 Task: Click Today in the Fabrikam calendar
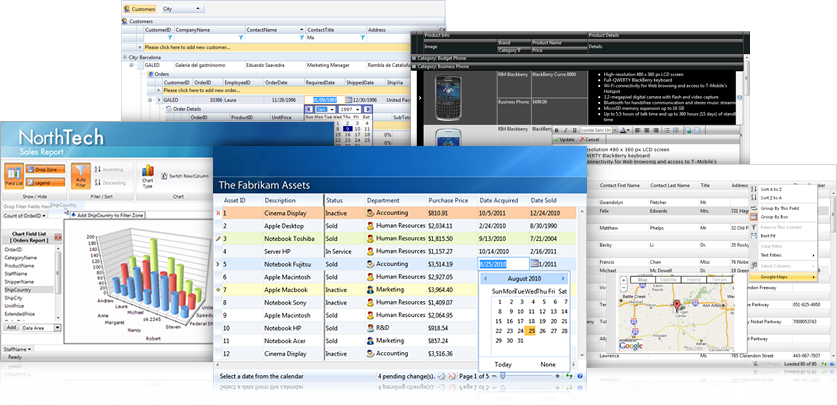(503, 365)
